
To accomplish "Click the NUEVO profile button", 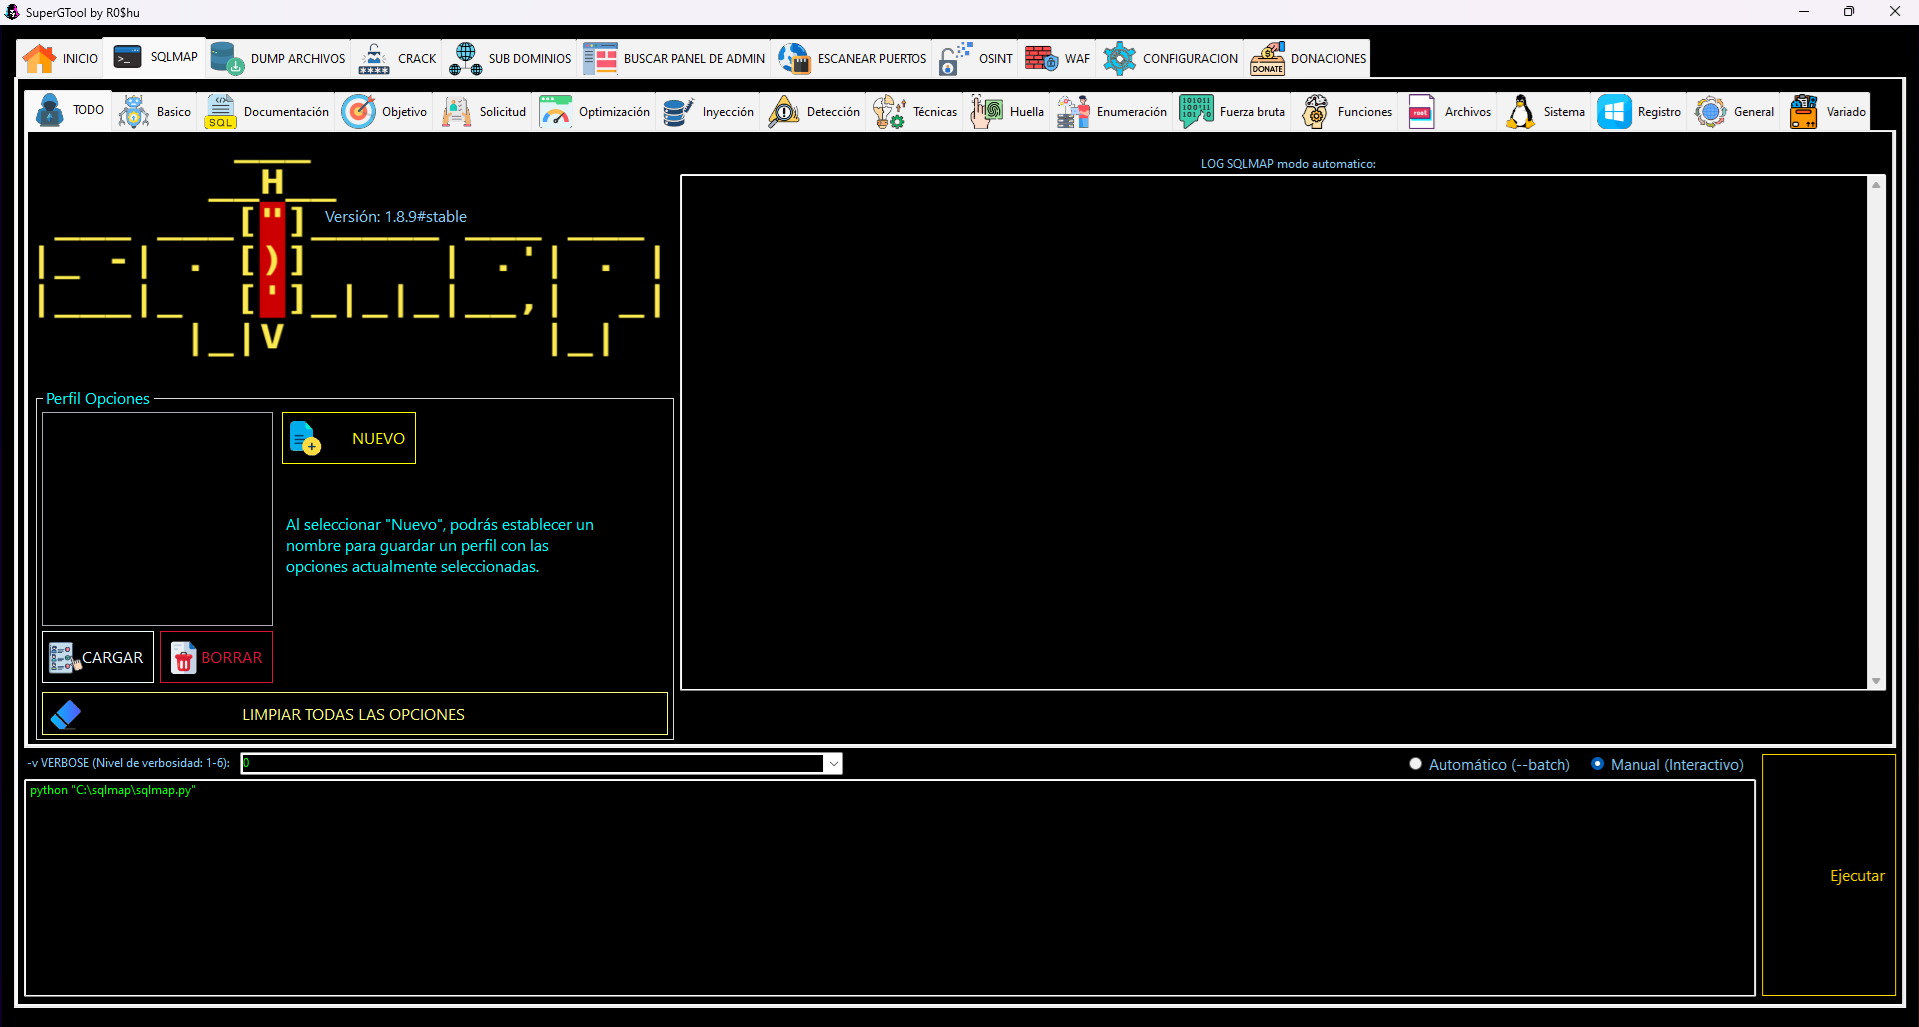I will tap(349, 438).
